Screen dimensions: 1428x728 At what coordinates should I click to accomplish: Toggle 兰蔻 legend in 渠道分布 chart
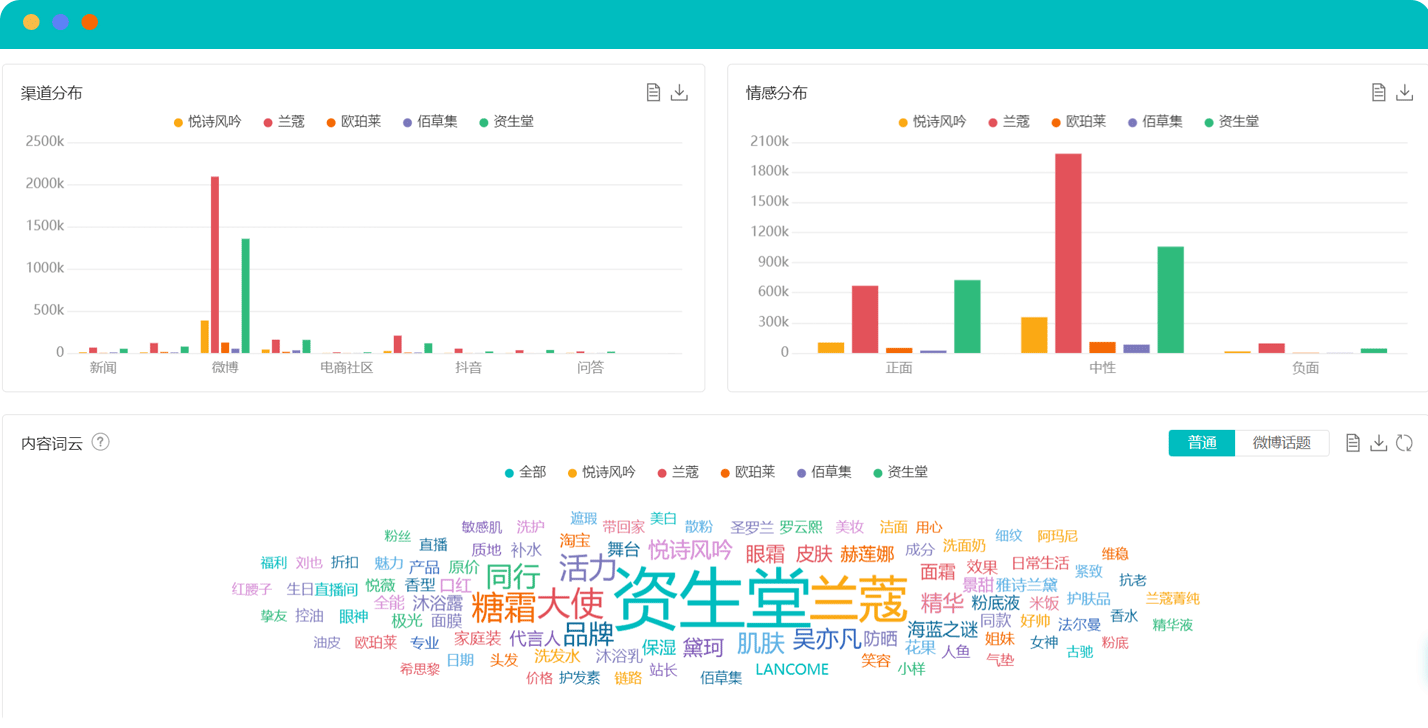point(284,122)
